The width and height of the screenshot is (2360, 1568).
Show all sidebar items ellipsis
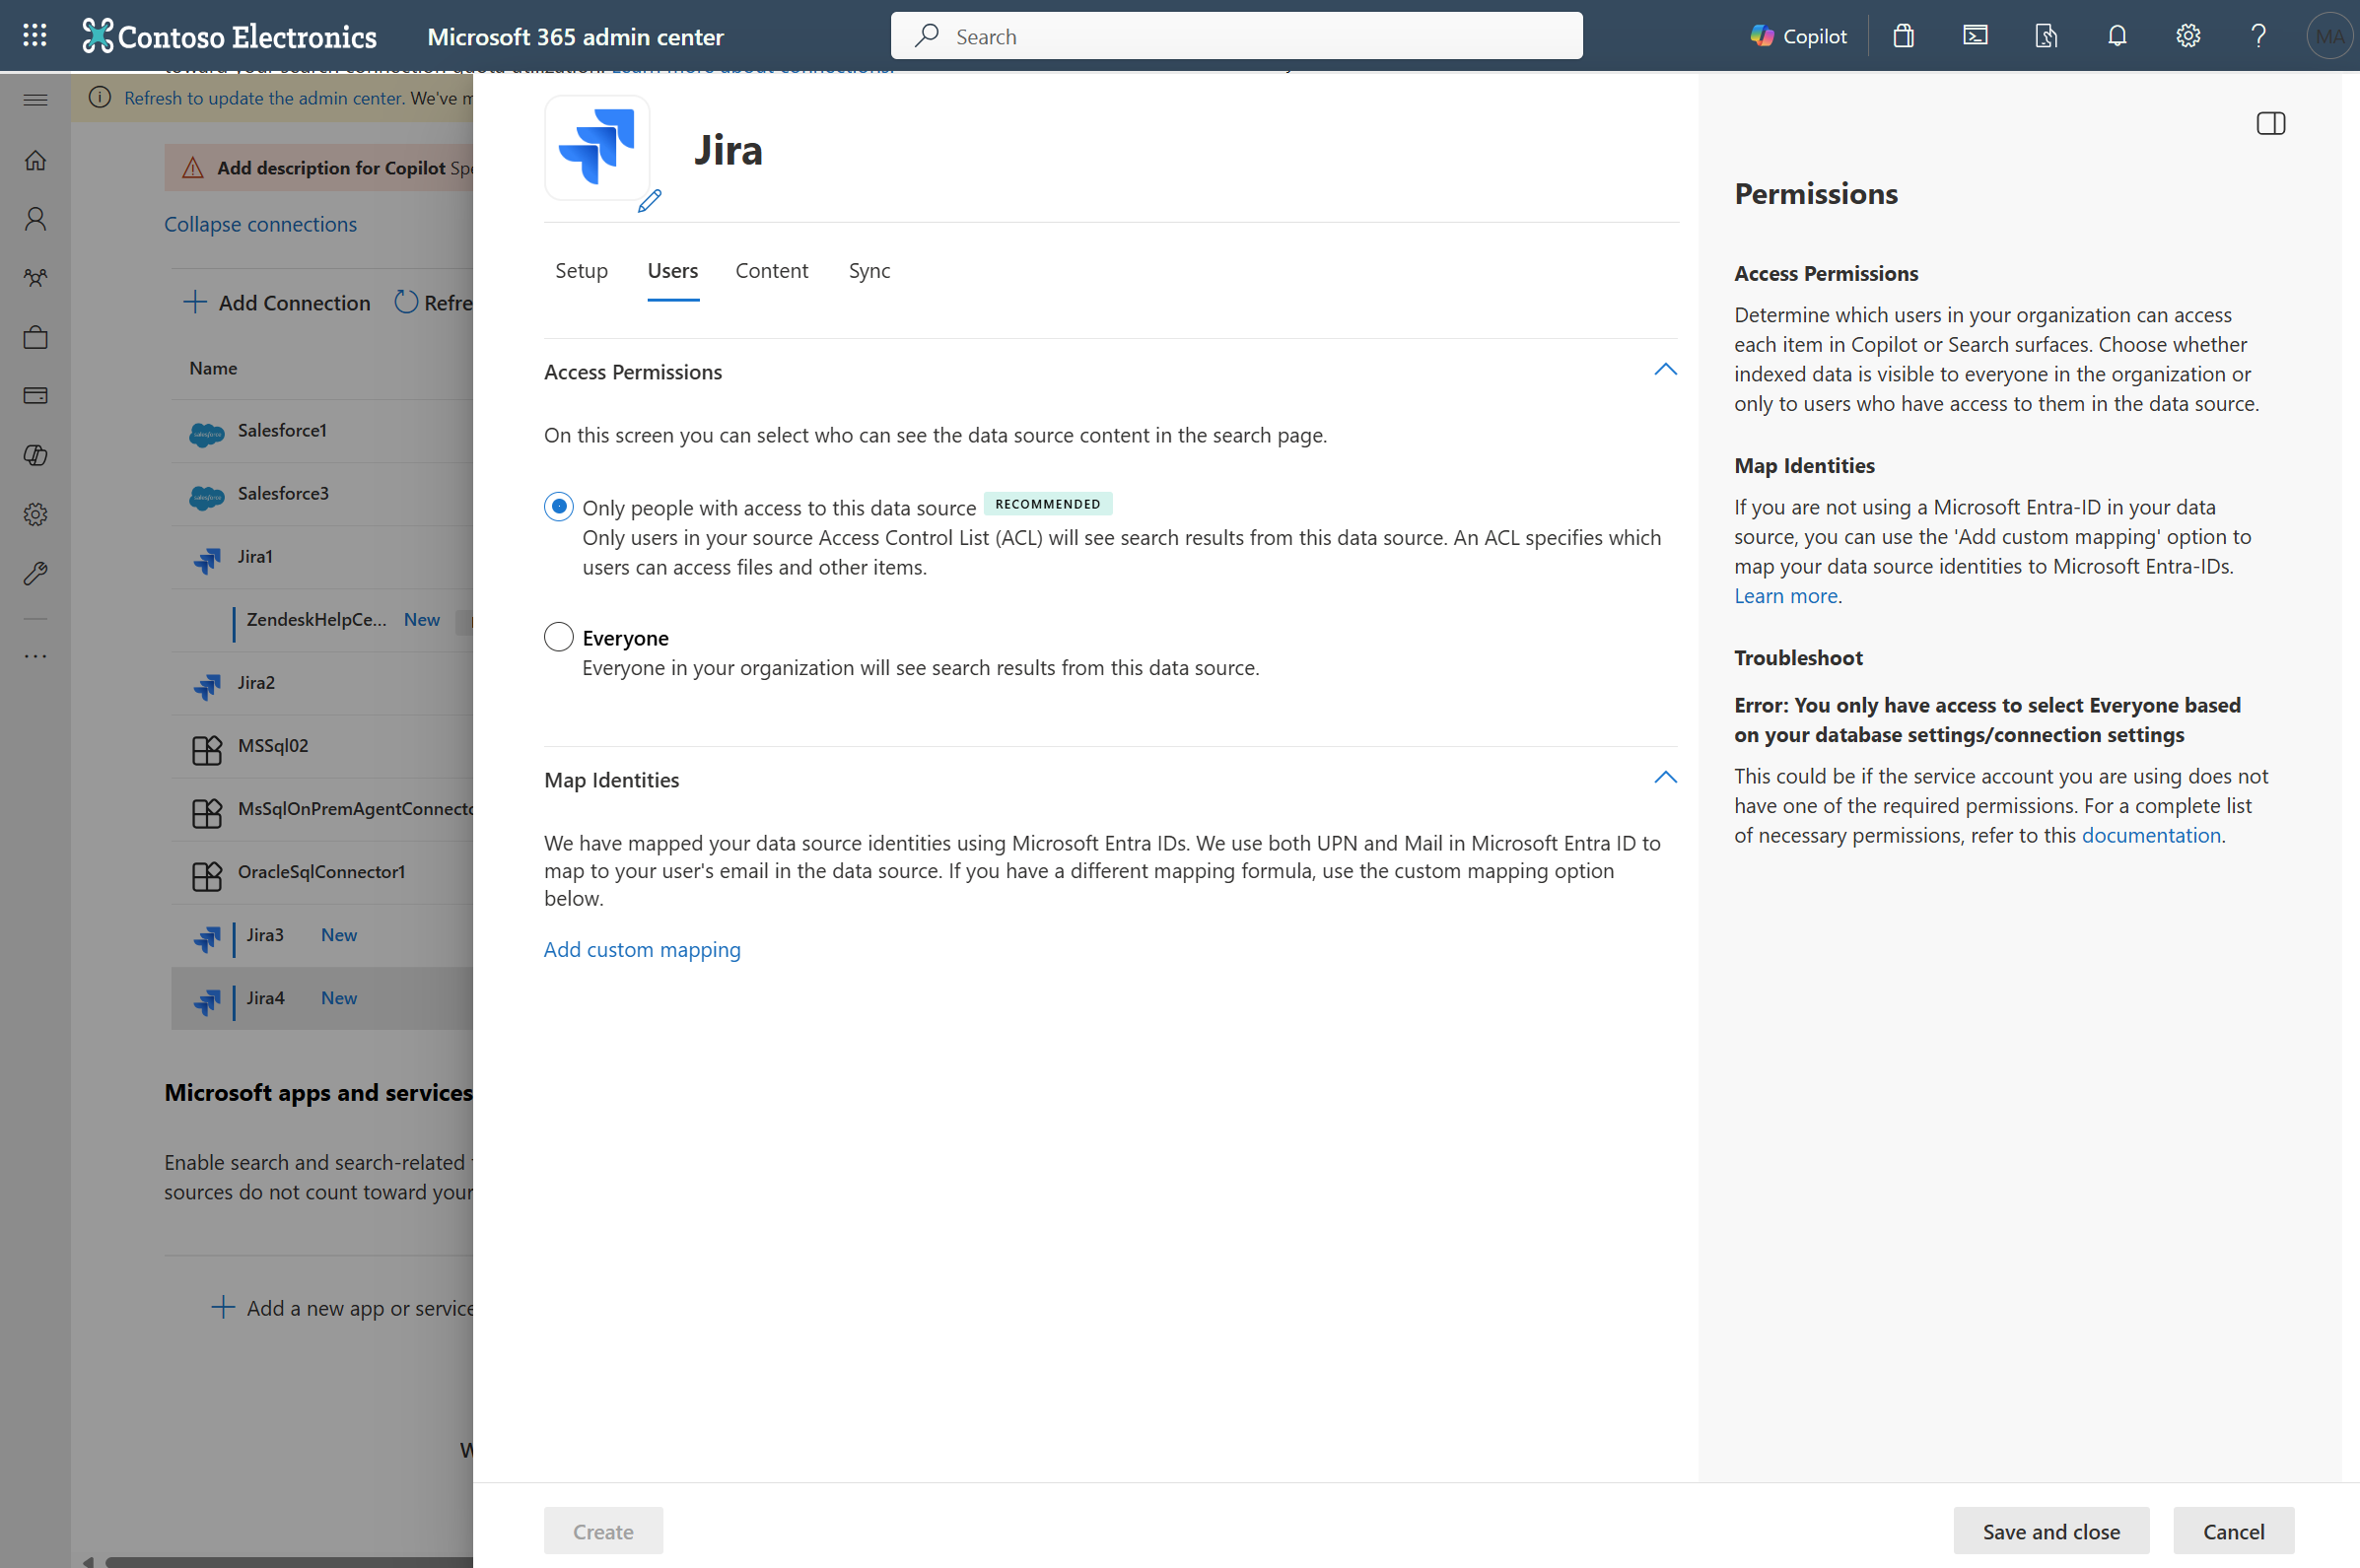(x=35, y=656)
